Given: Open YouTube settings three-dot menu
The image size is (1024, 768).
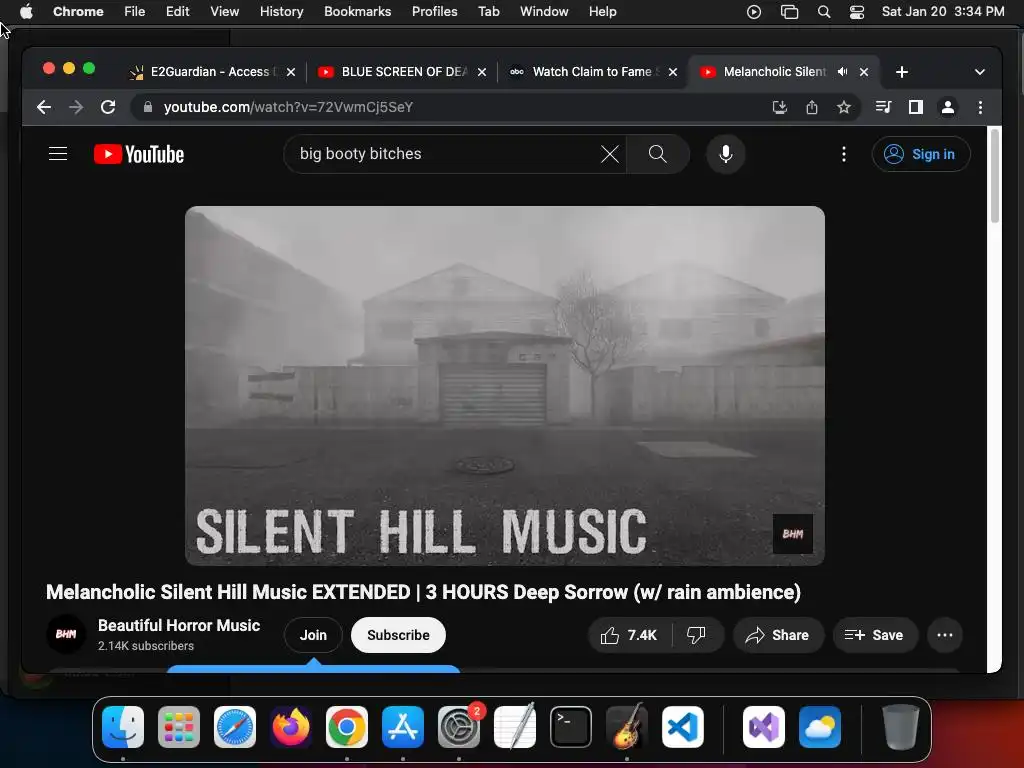Looking at the screenshot, I should pos(844,154).
